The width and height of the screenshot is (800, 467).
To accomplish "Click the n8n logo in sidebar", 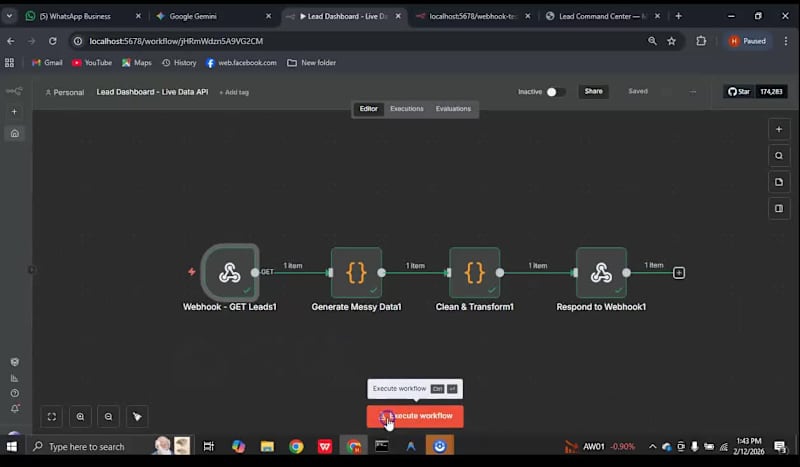I will coord(14,91).
